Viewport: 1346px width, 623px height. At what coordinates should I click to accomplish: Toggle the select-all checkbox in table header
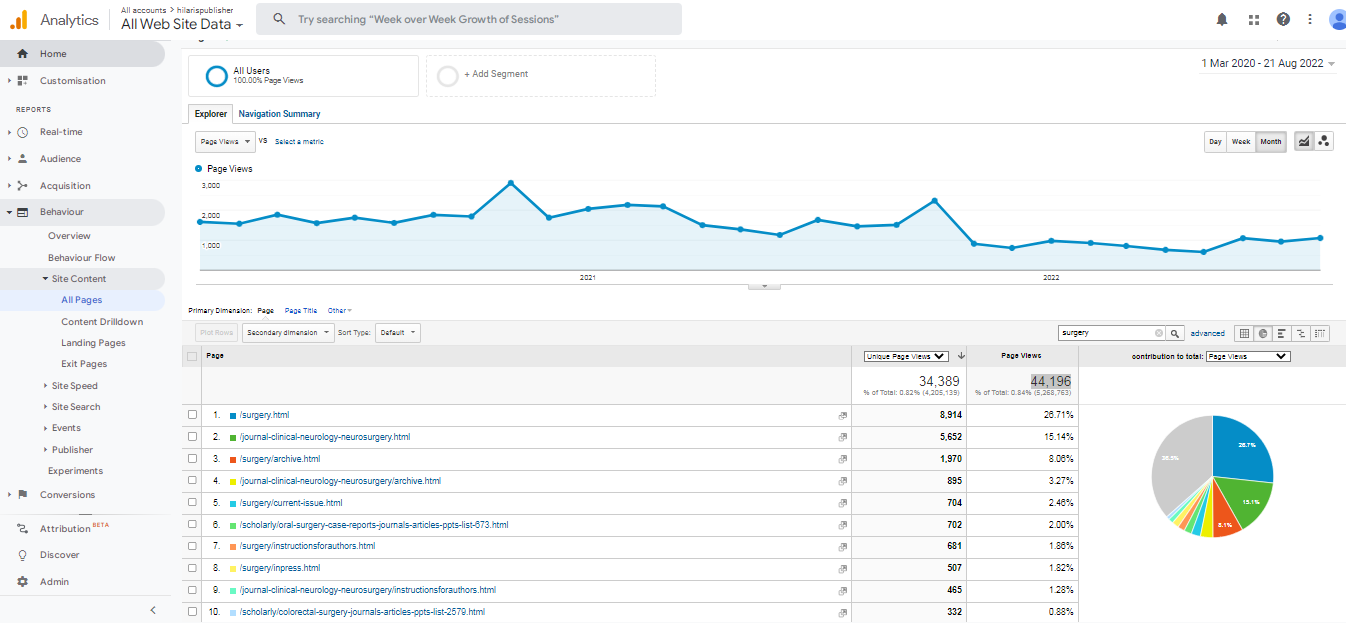pos(193,356)
